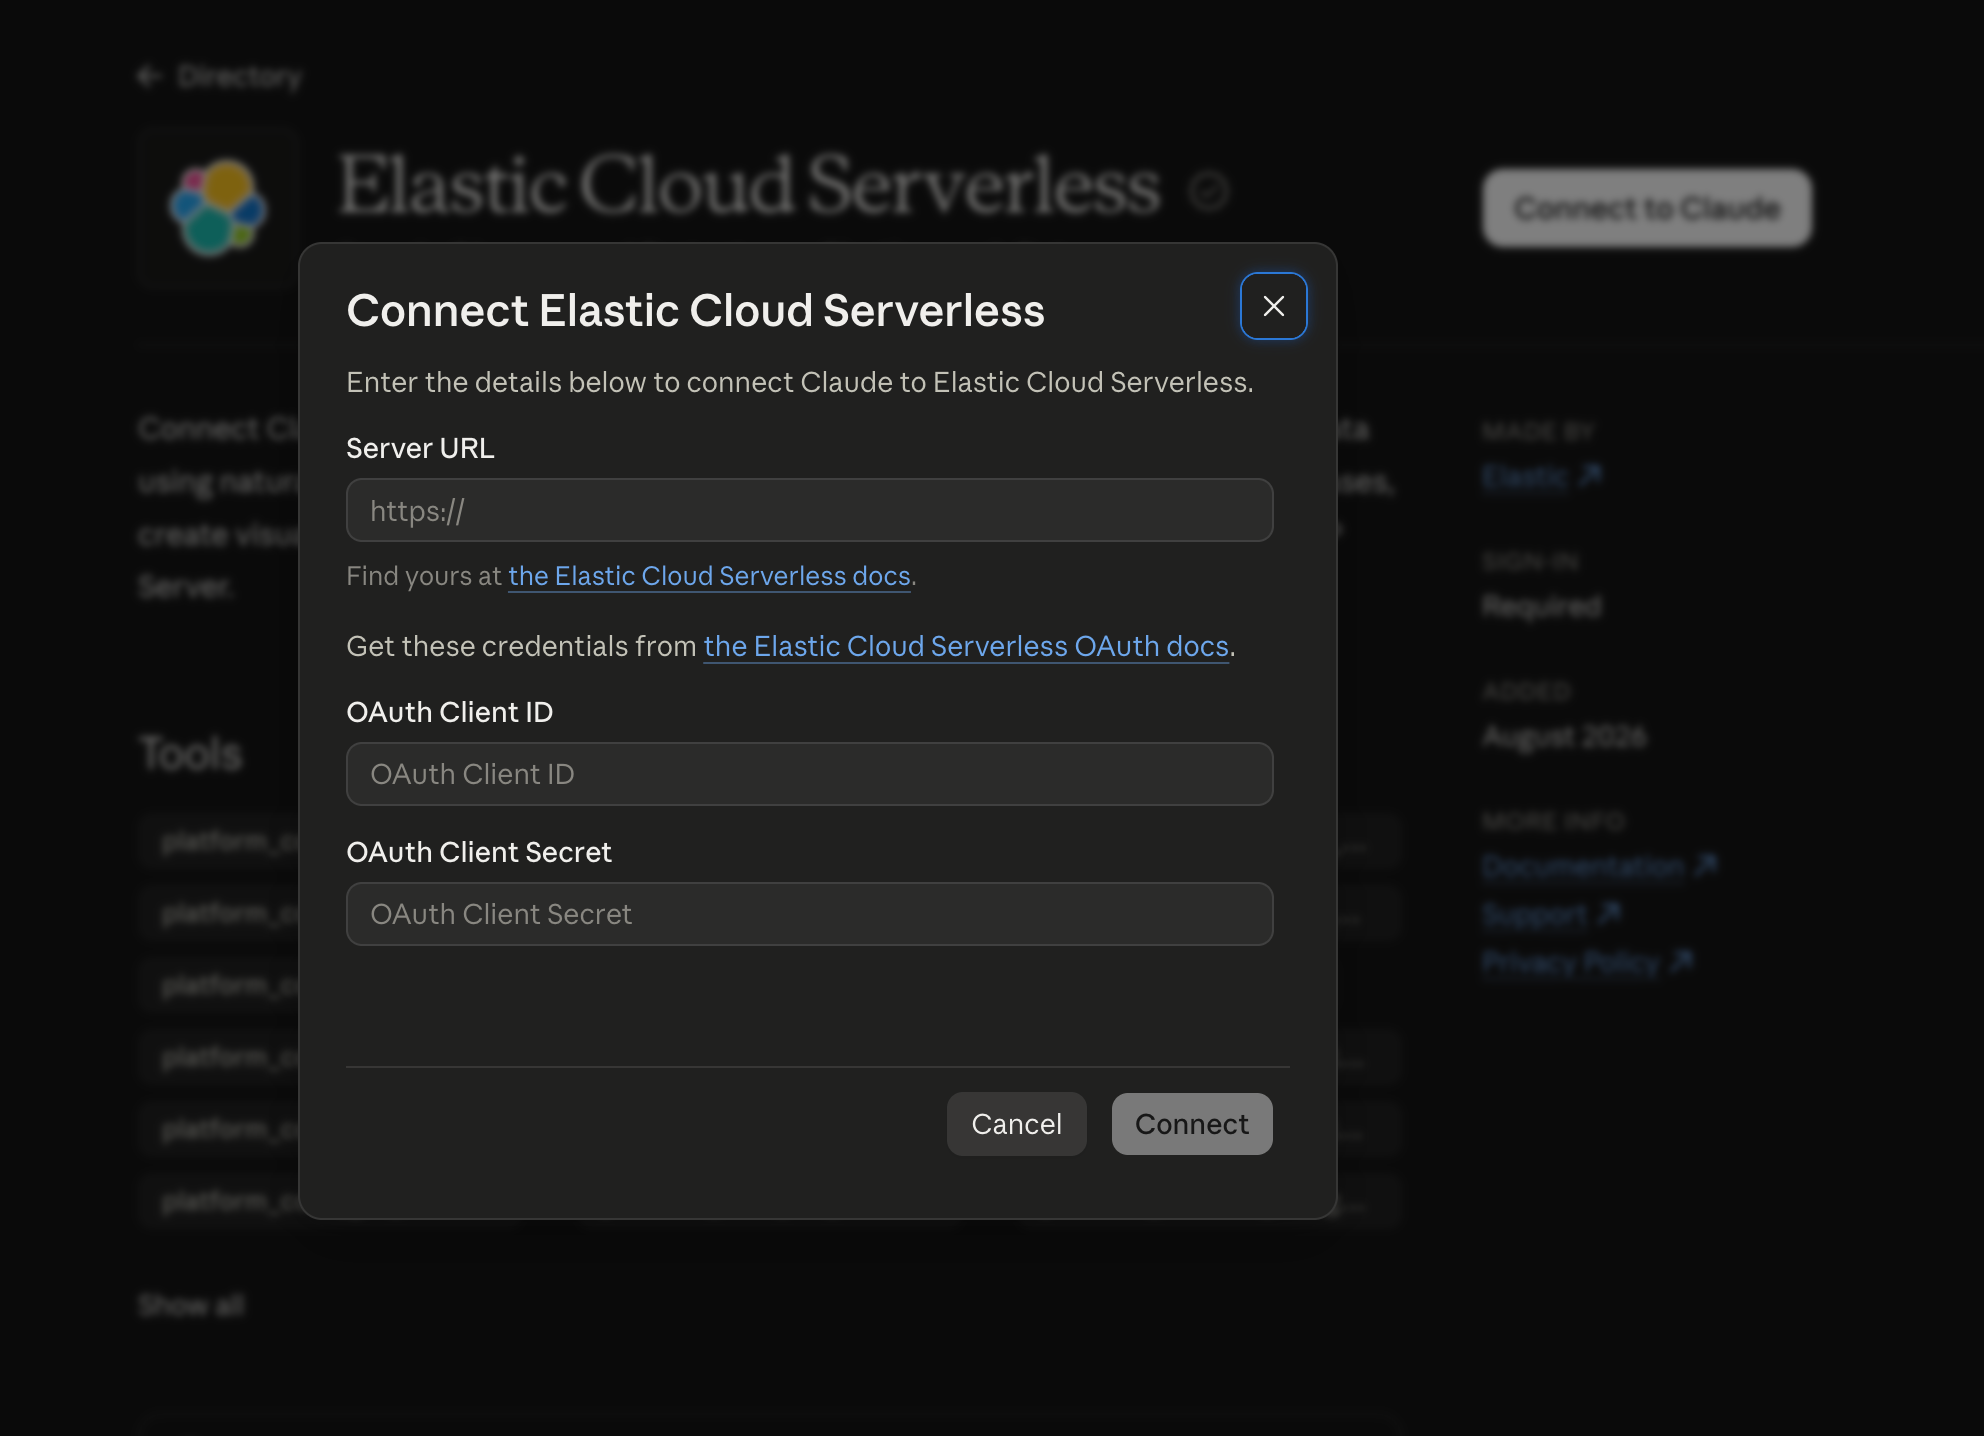Close the Connect Elastic Cloud Serverless dialog
Viewport: 1984px width, 1436px height.
point(1273,306)
